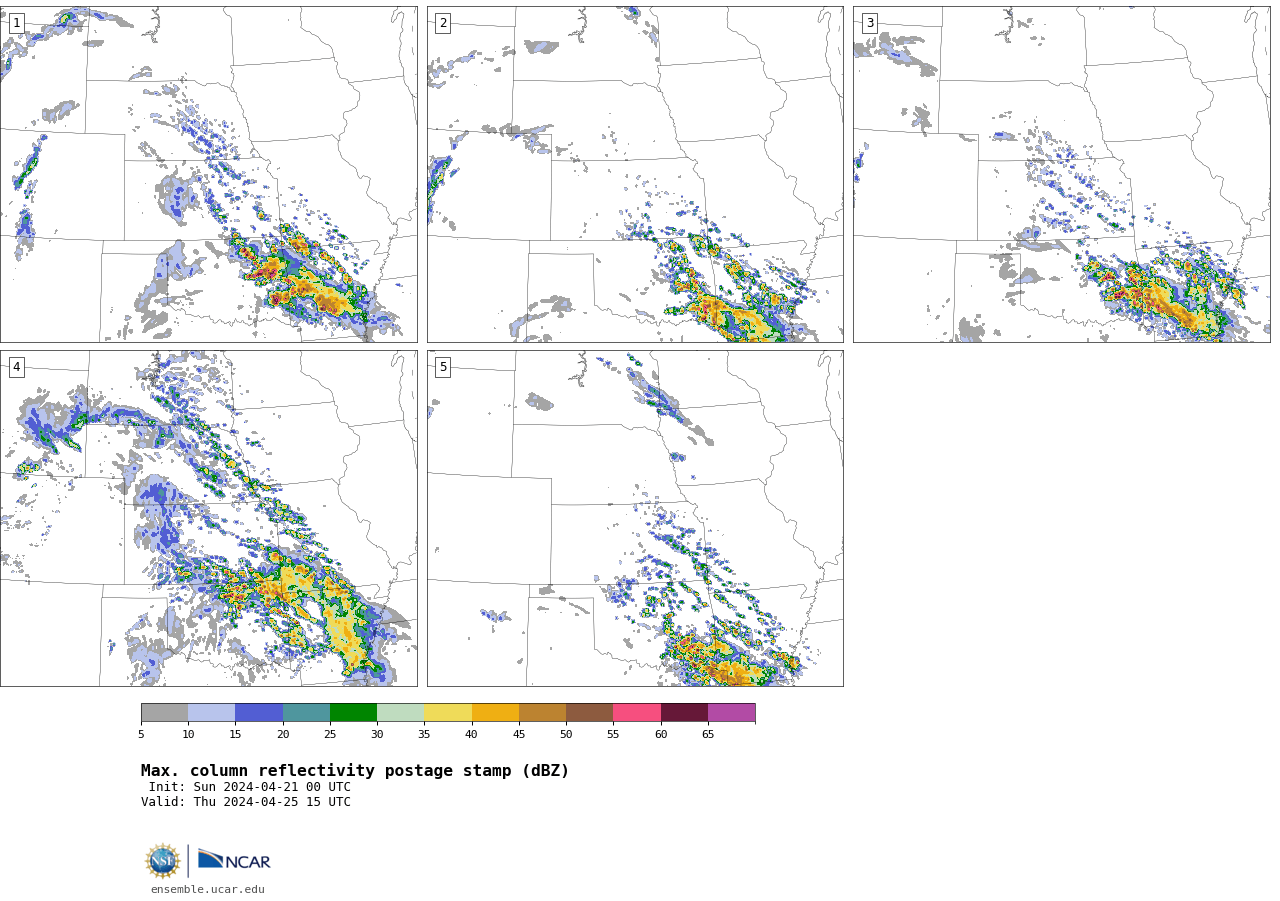
Task: Click the tan 45-50 dBZ swatch
Action: pos(542,713)
